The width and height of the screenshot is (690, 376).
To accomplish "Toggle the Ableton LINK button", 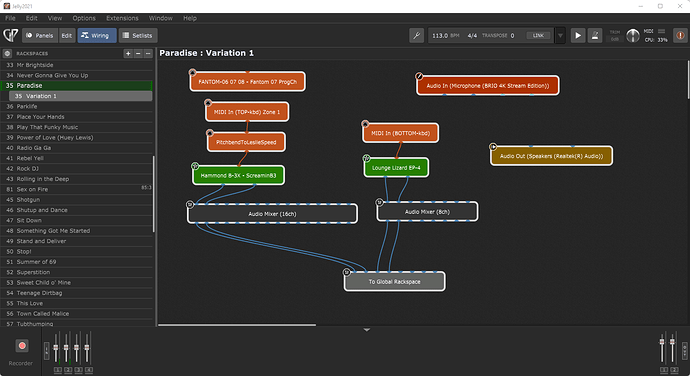I will coord(539,35).
